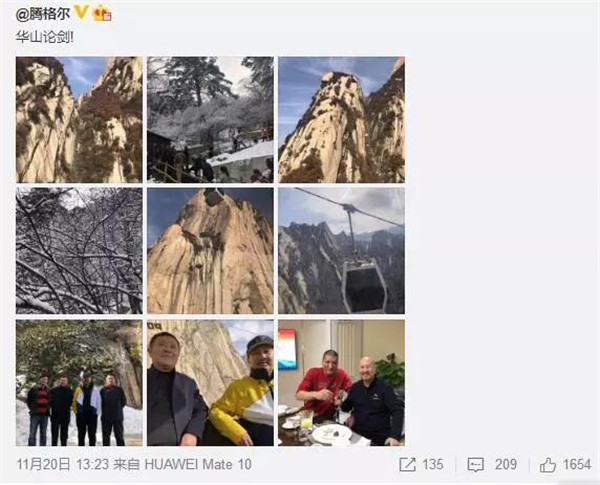Click the like count 1654

click(x=577, y=465)
